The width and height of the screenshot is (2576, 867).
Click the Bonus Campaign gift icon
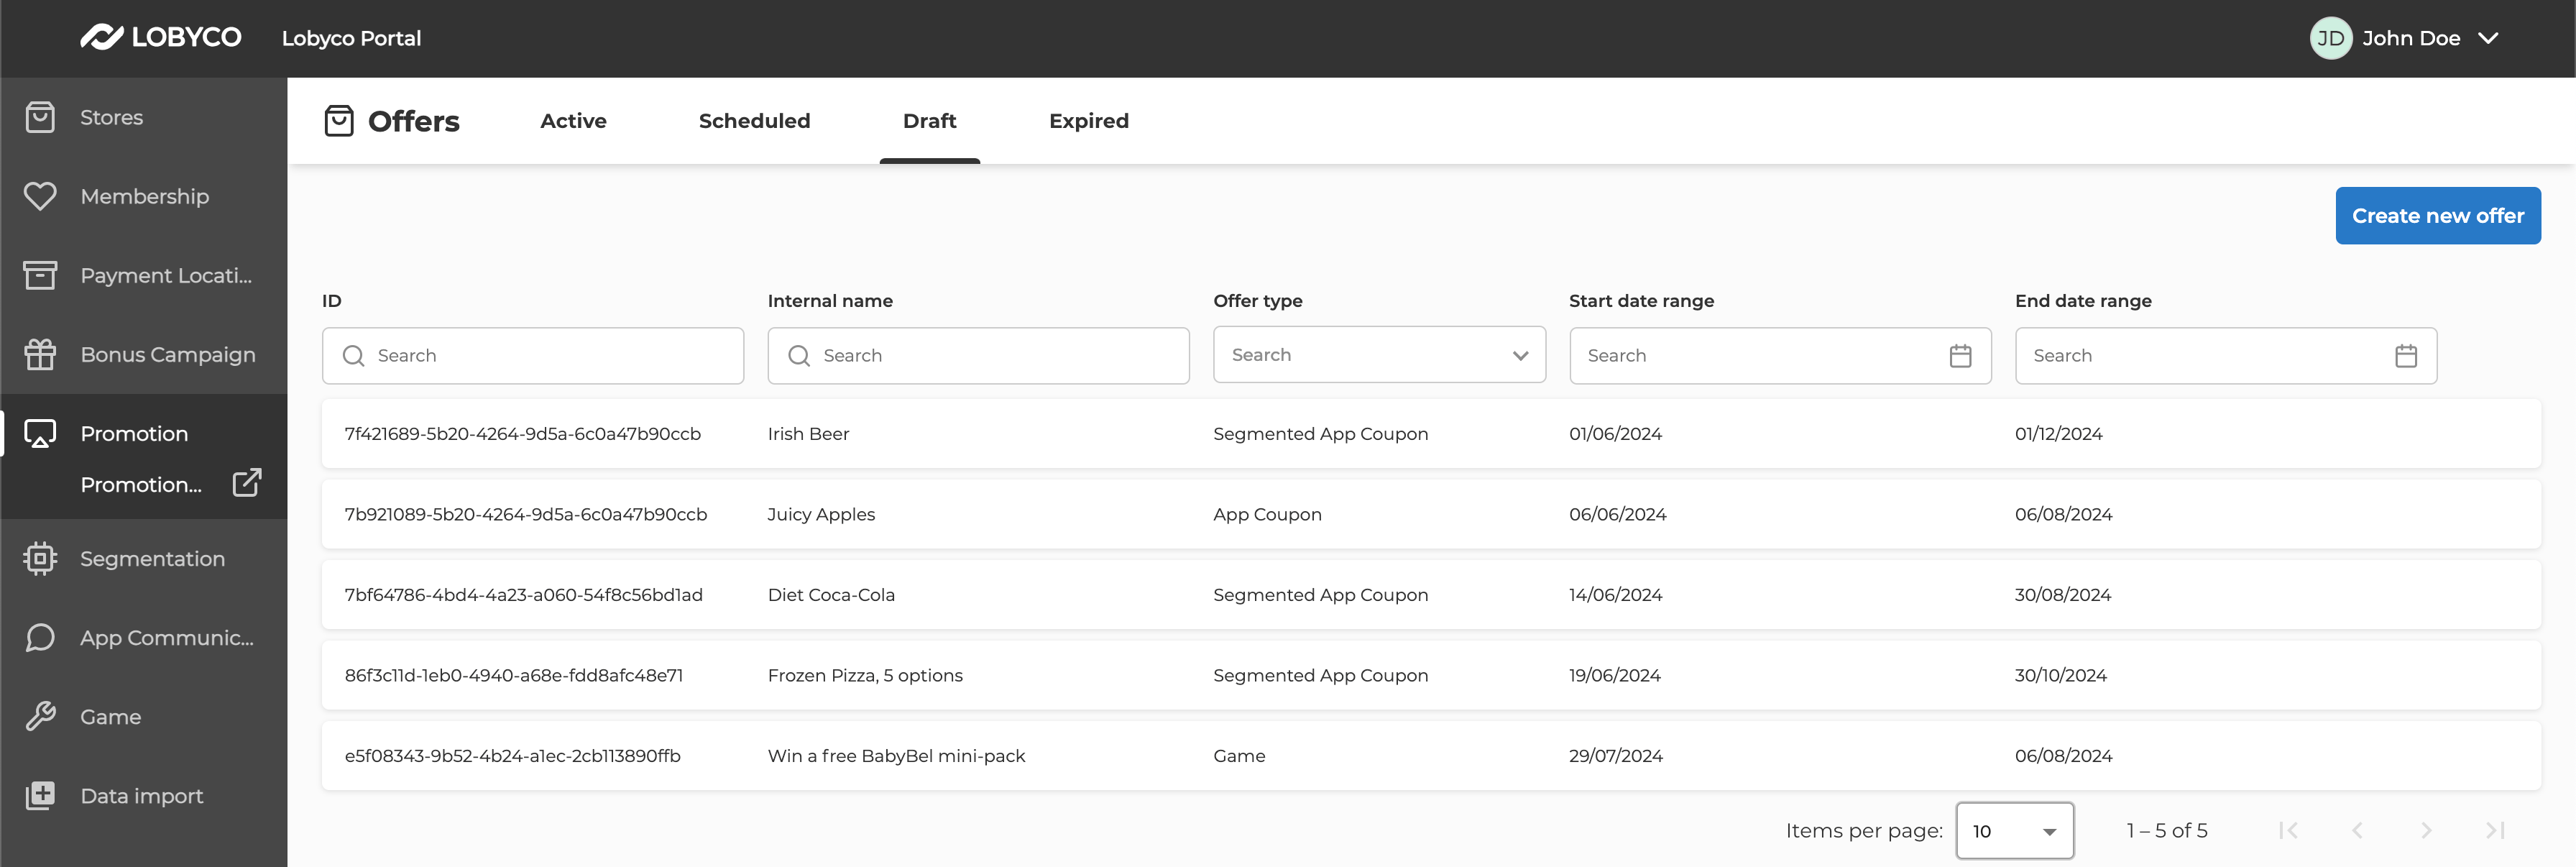40,354
